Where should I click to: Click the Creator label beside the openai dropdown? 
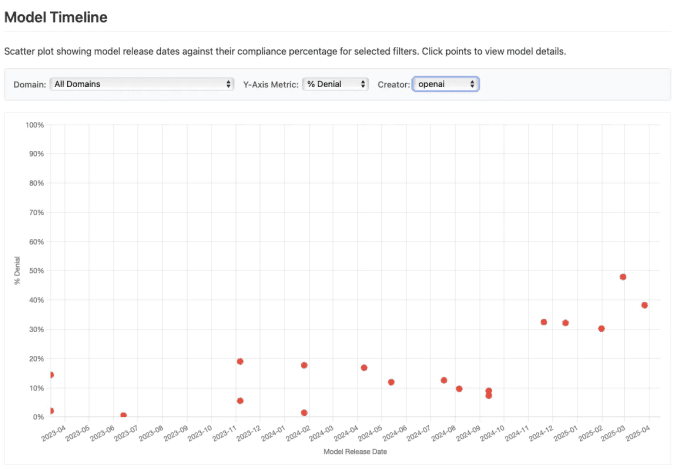[394, 84]
